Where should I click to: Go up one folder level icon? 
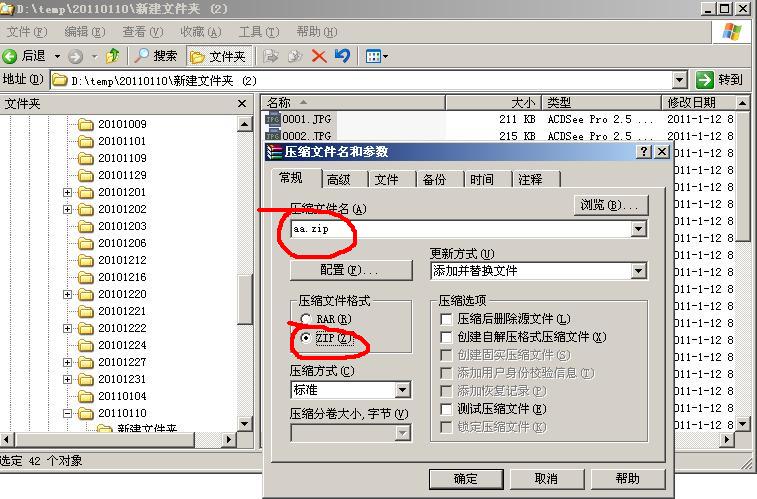[112, 56]
